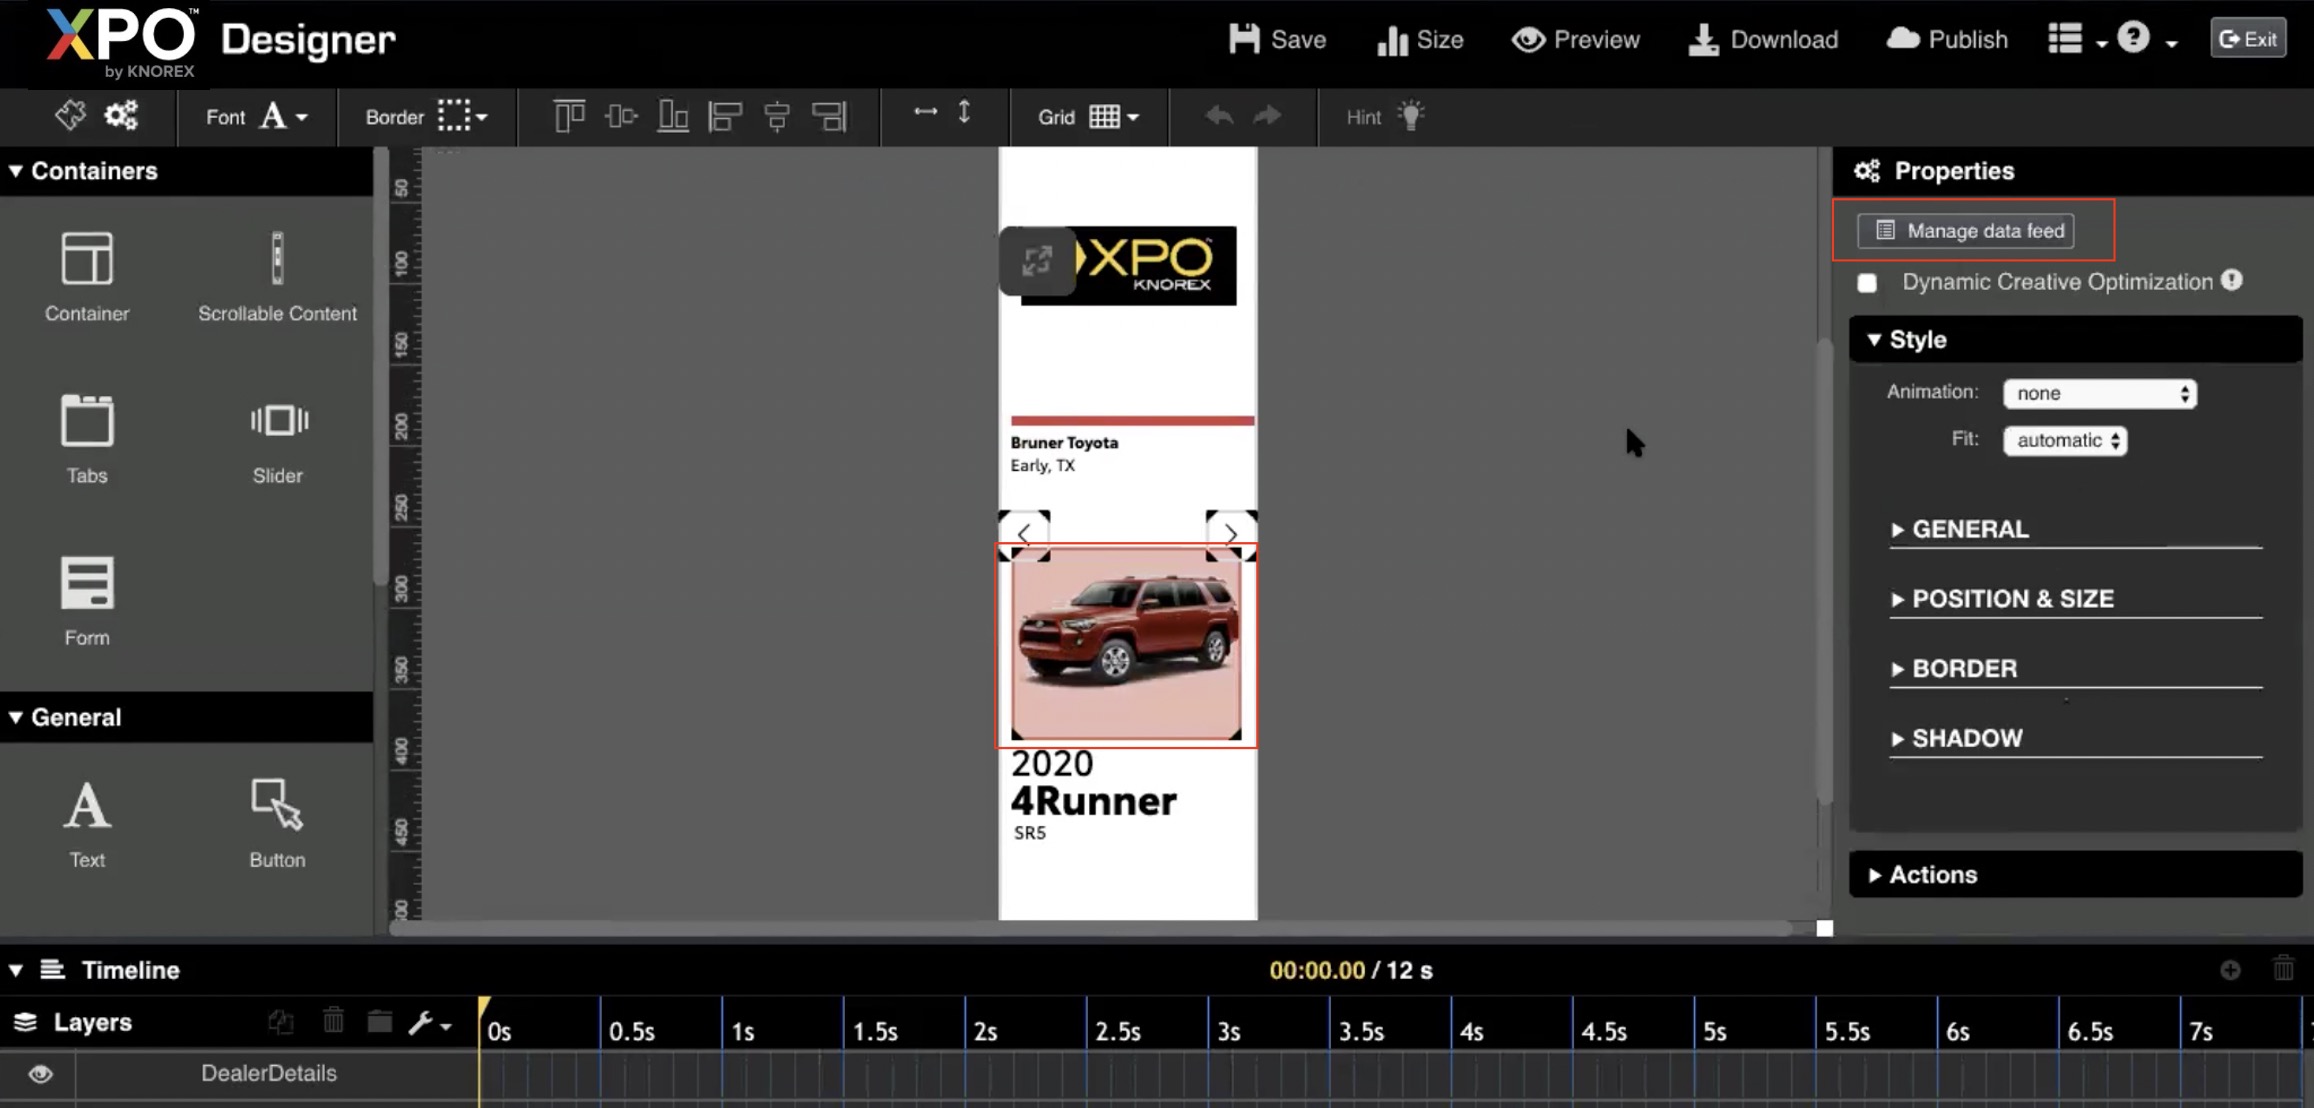Pick the Tabs container icon
2314x1108 pixels.
click(x=87, y=421)
